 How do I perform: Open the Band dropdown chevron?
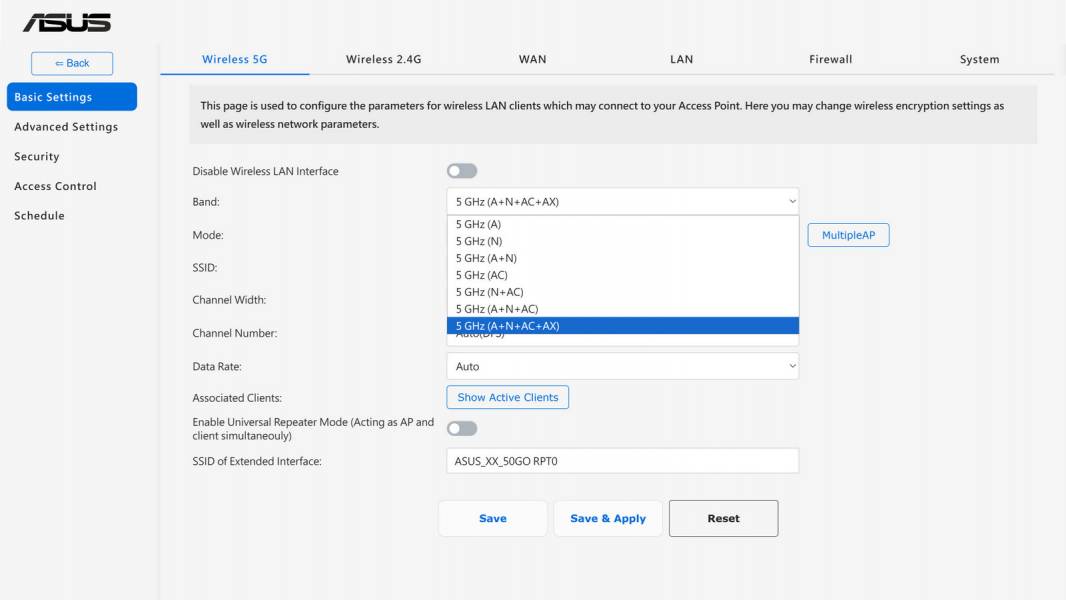click(x=792, y=202)
